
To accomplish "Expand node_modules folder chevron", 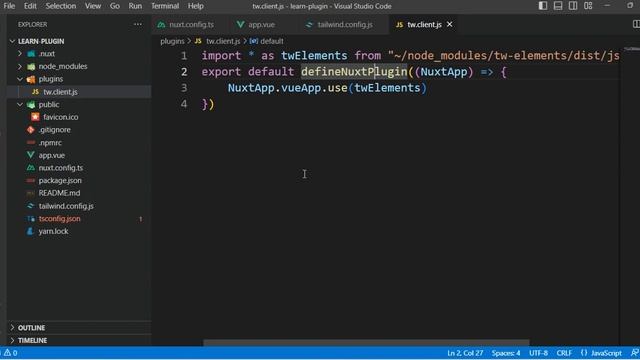I will (x=20, y=66).
